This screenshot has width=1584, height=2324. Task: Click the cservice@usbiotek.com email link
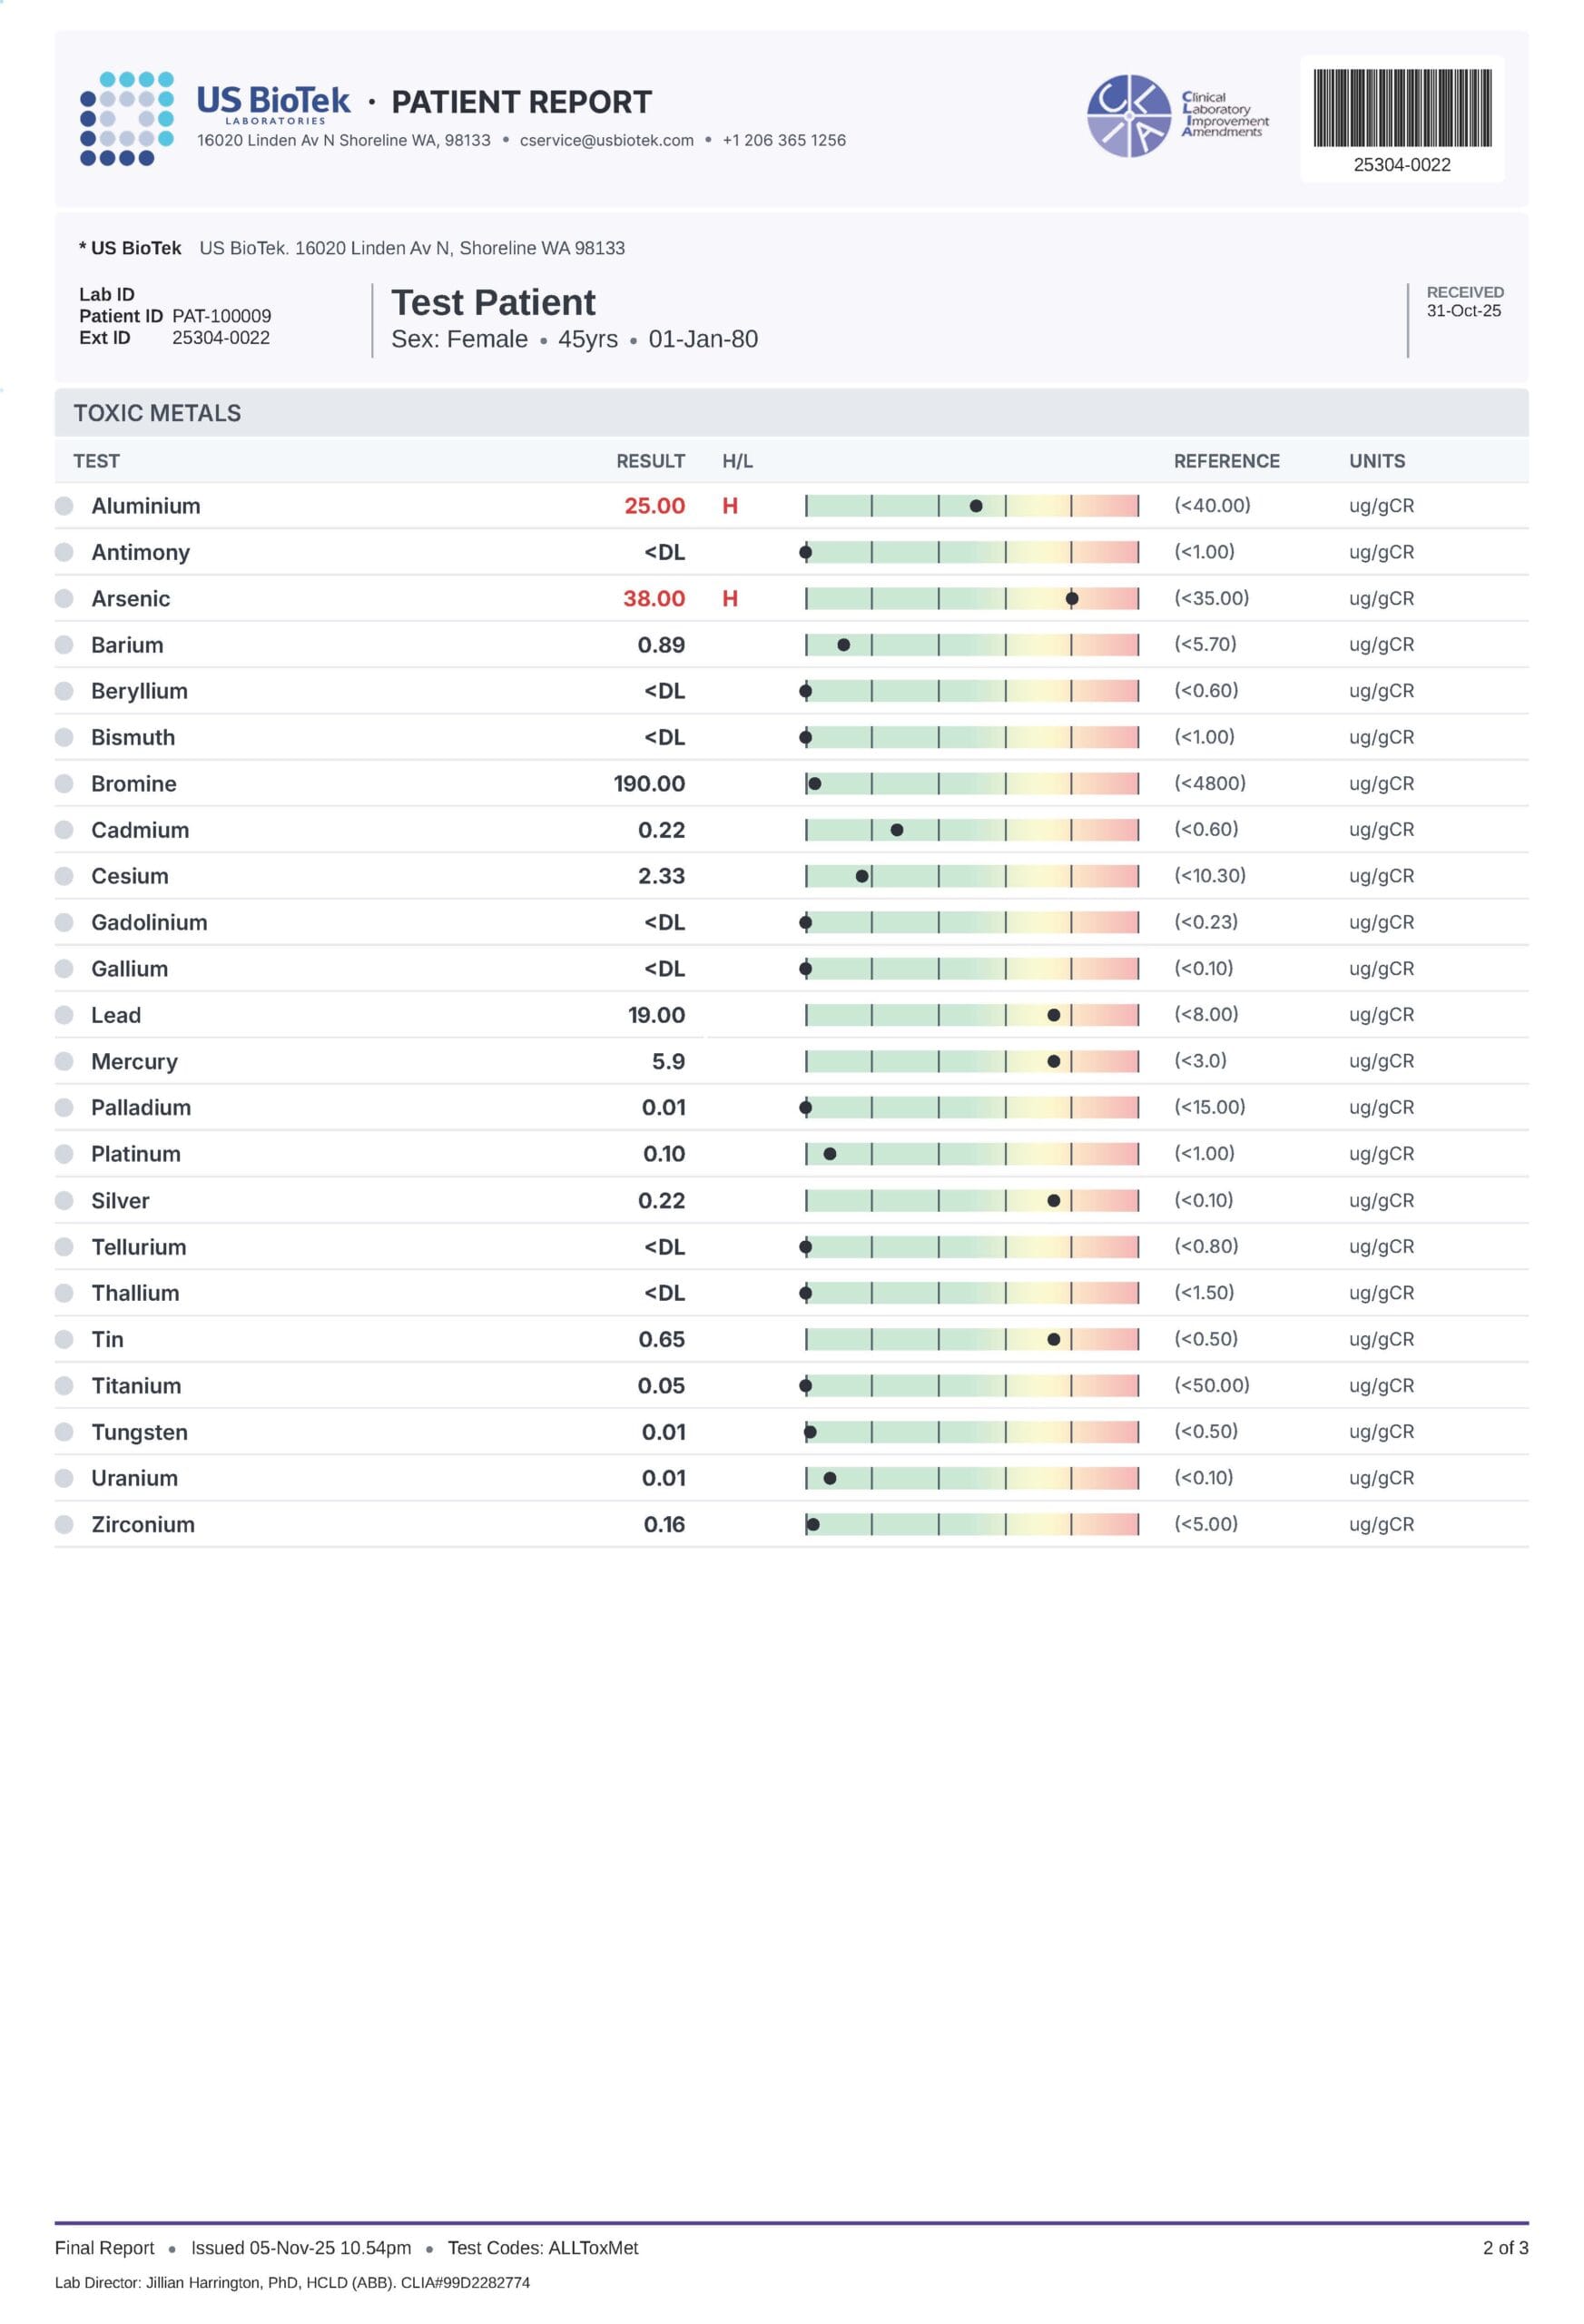pos(606,141)
